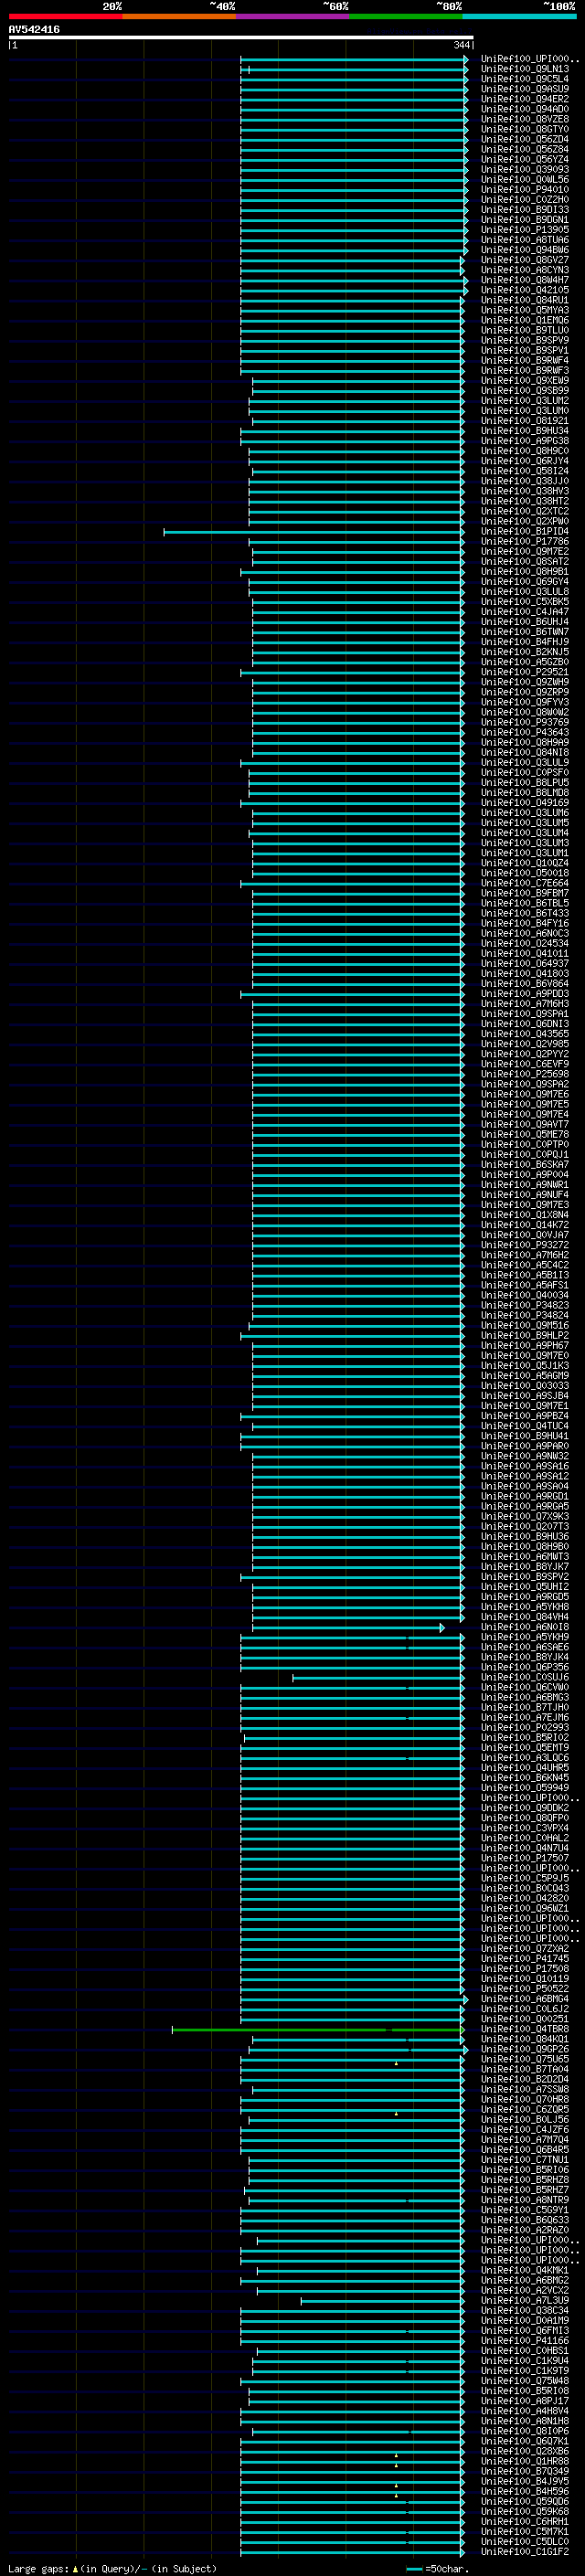The image size is (585, 2576).
Task: Select the UniRef100_P43643 label
Action: click(524, 733)
